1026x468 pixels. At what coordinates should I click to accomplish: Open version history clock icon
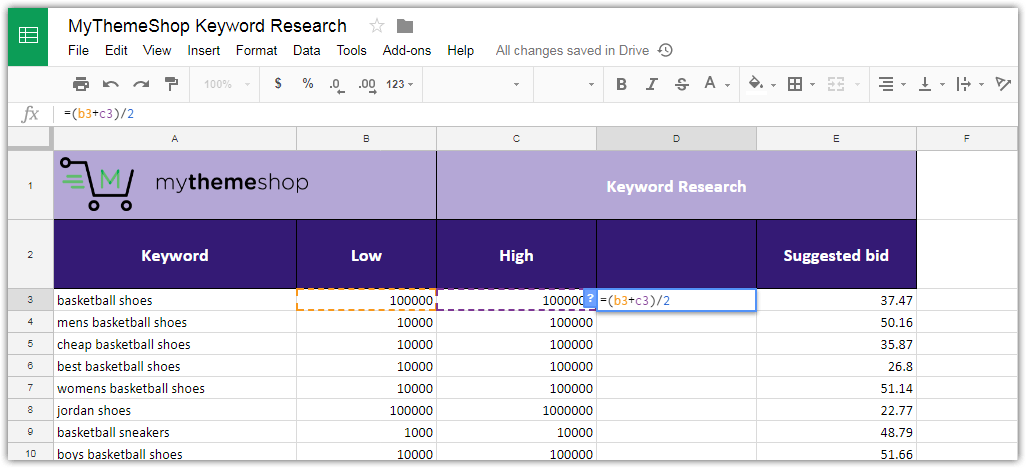665,50
